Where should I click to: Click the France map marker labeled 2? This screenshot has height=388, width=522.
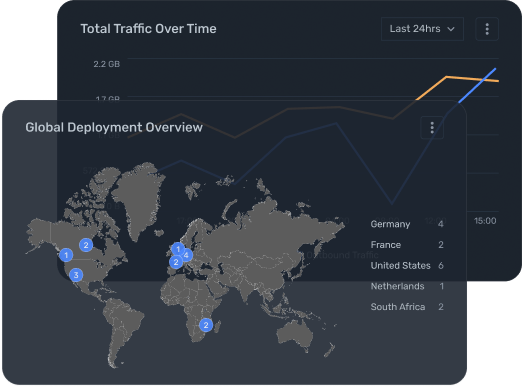coord(176,262)
